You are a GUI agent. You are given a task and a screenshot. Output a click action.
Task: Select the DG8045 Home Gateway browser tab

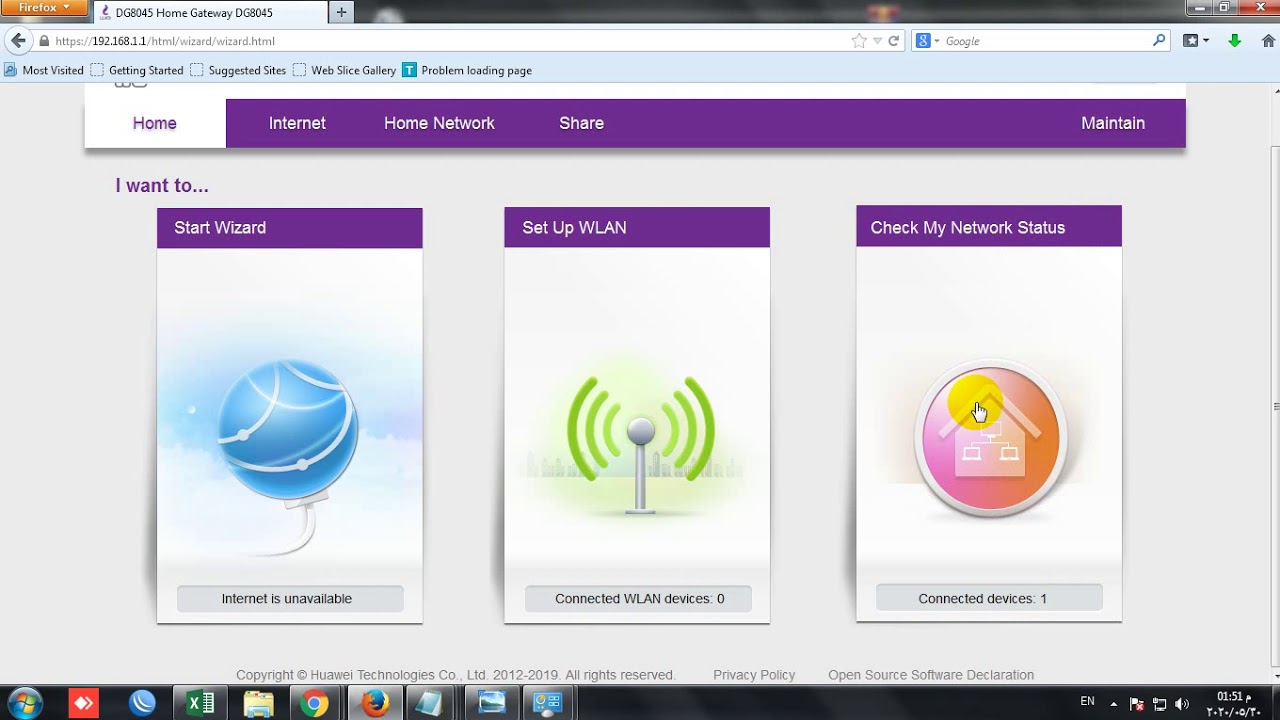(210, 12)
